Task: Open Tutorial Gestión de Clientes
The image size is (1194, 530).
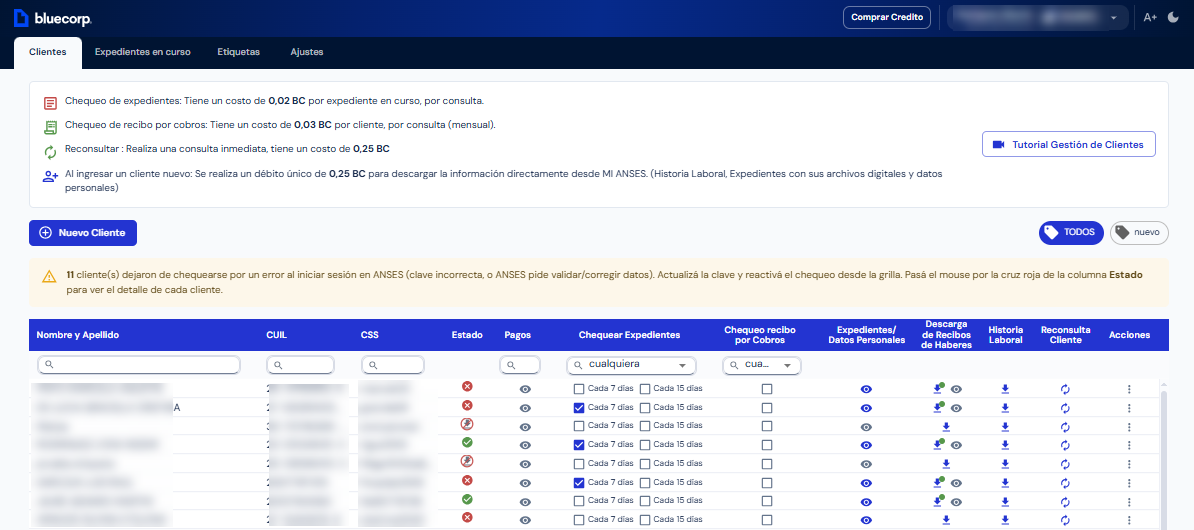Action: pos(1068,145)
